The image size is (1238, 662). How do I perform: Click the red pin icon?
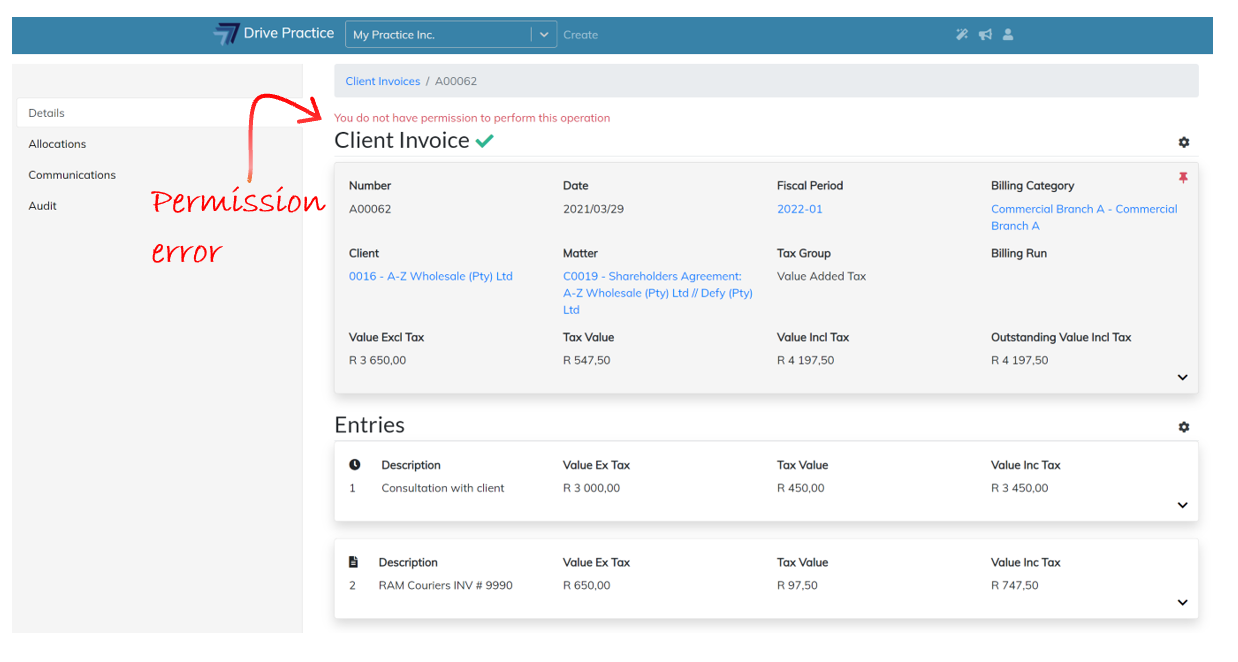1183,178
